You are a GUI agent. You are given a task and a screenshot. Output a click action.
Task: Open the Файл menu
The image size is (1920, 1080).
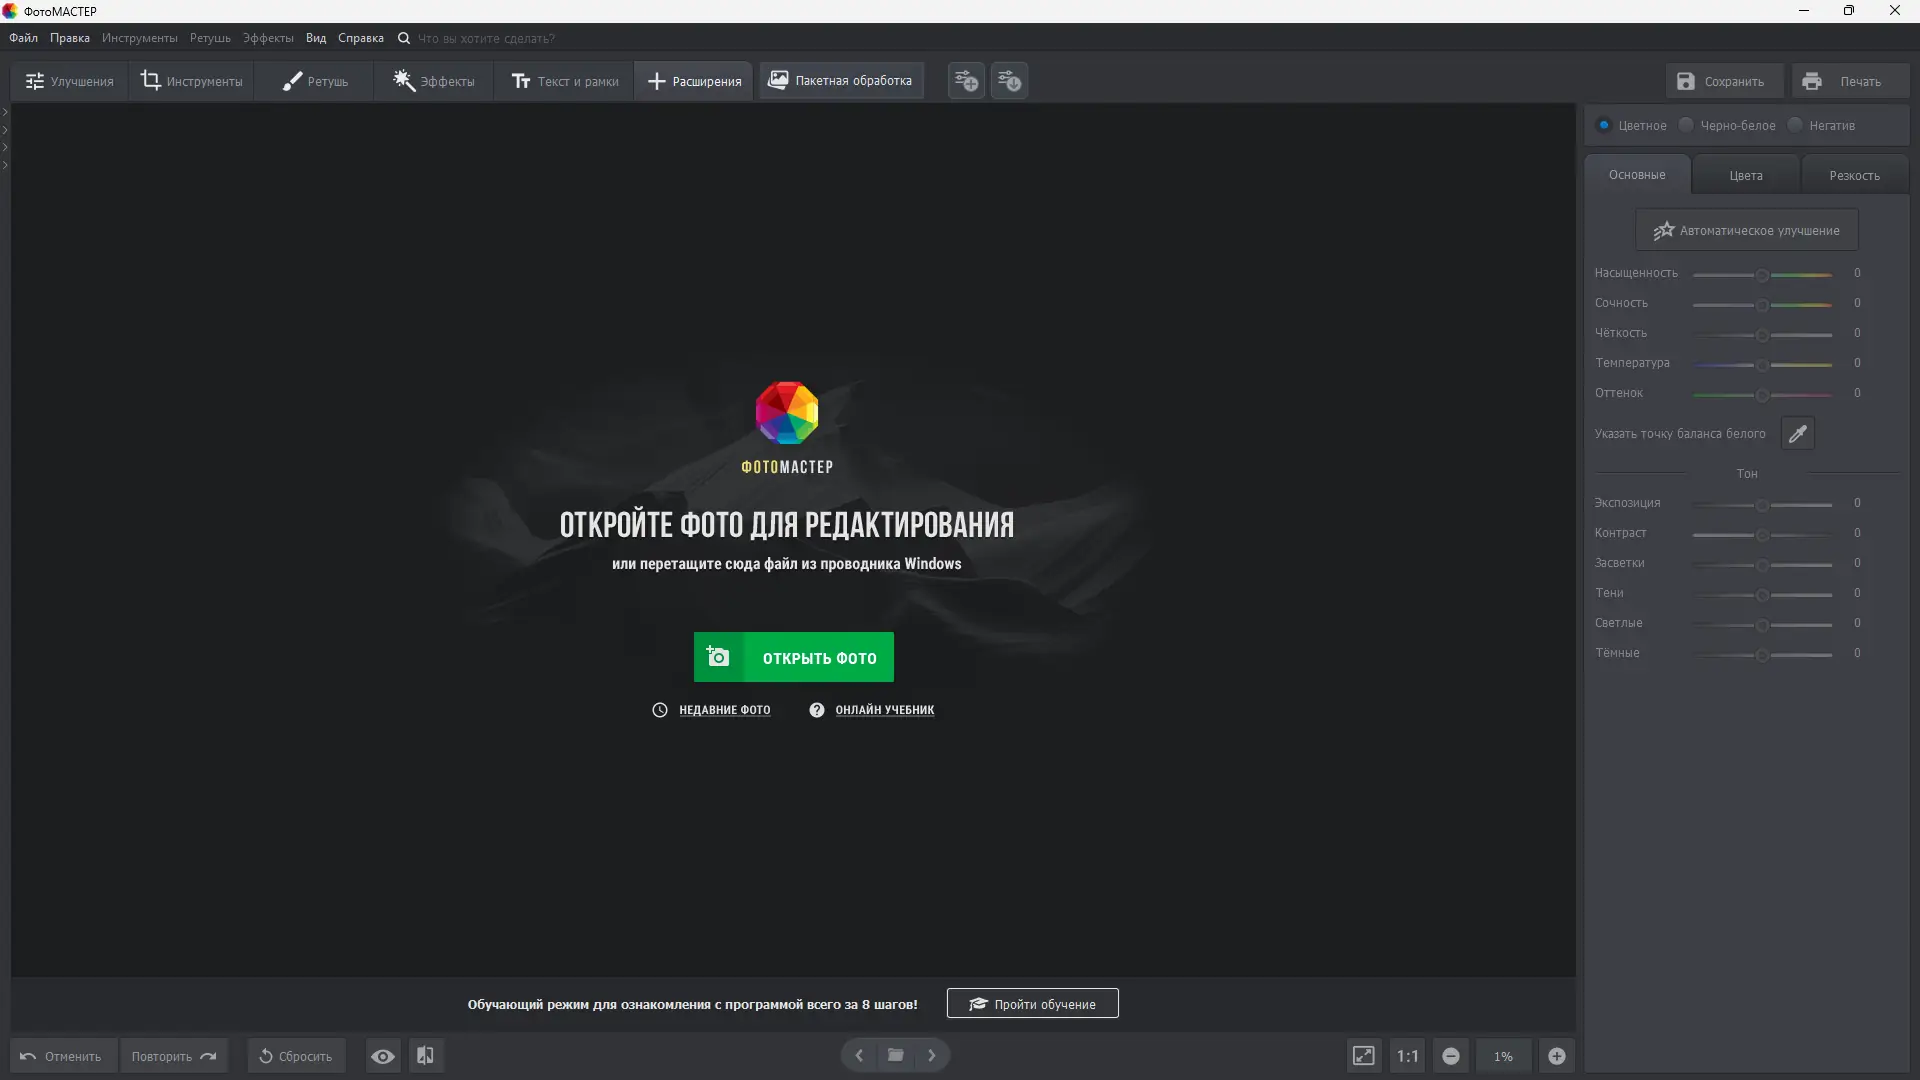23,37
